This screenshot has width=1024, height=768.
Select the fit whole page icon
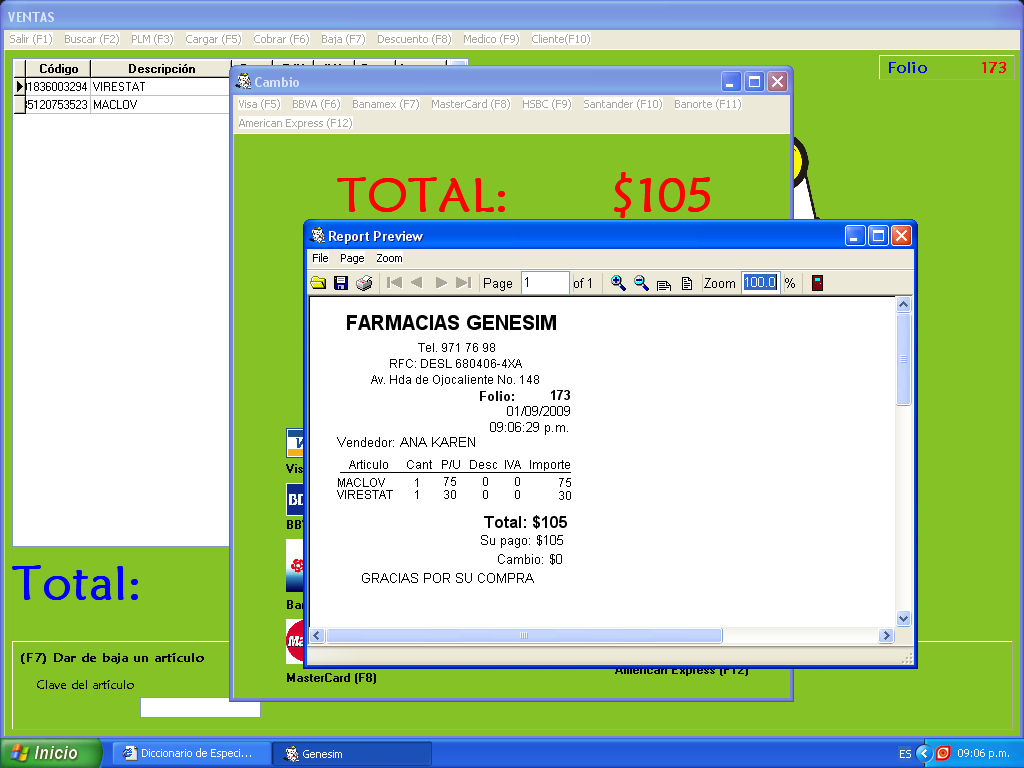tap(687, 284)
